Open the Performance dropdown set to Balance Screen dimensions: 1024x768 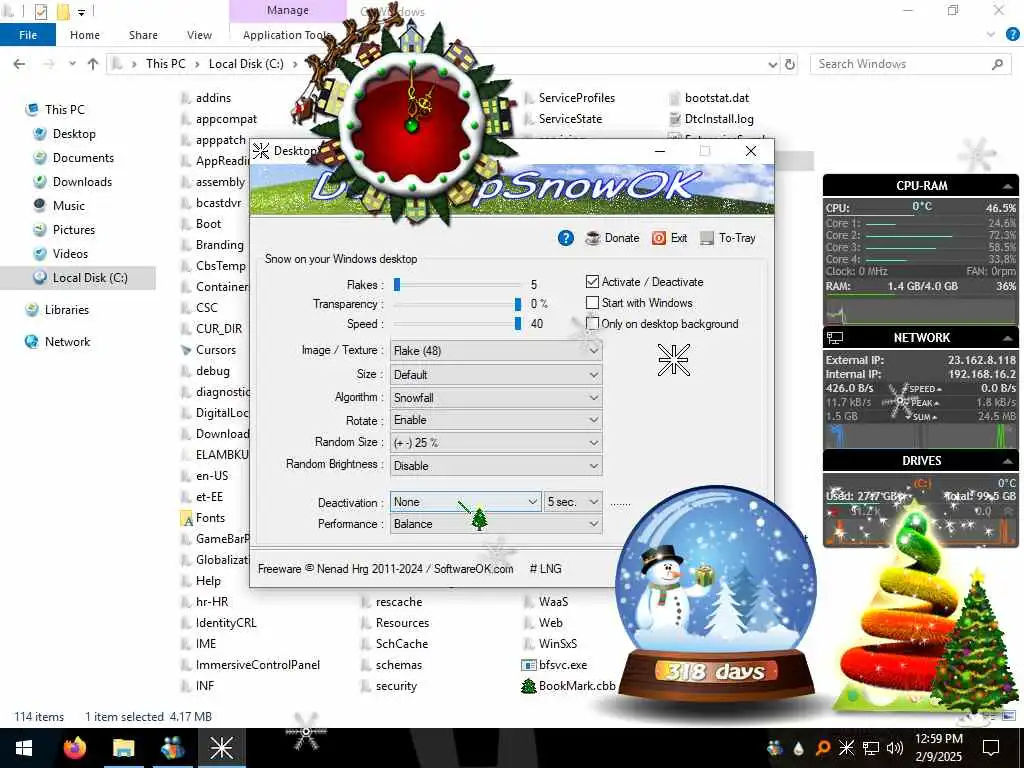496,524
